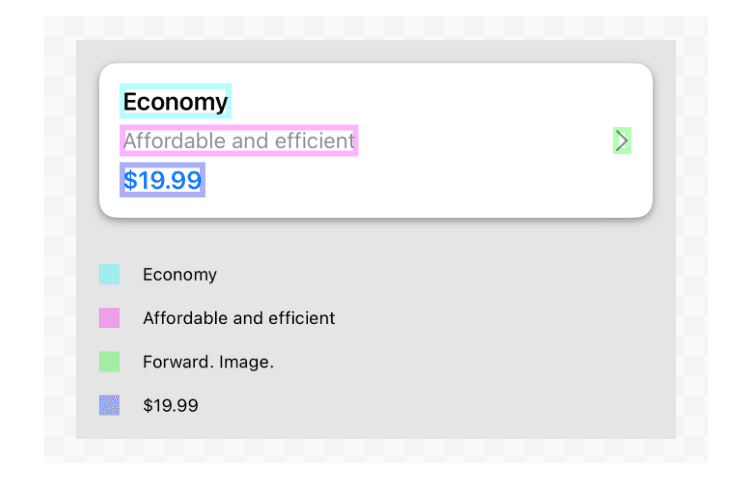This screenshot has width=754, height=482.
Task: Click the dollar sign of the blue price
Action: click(x=130, y=180)
